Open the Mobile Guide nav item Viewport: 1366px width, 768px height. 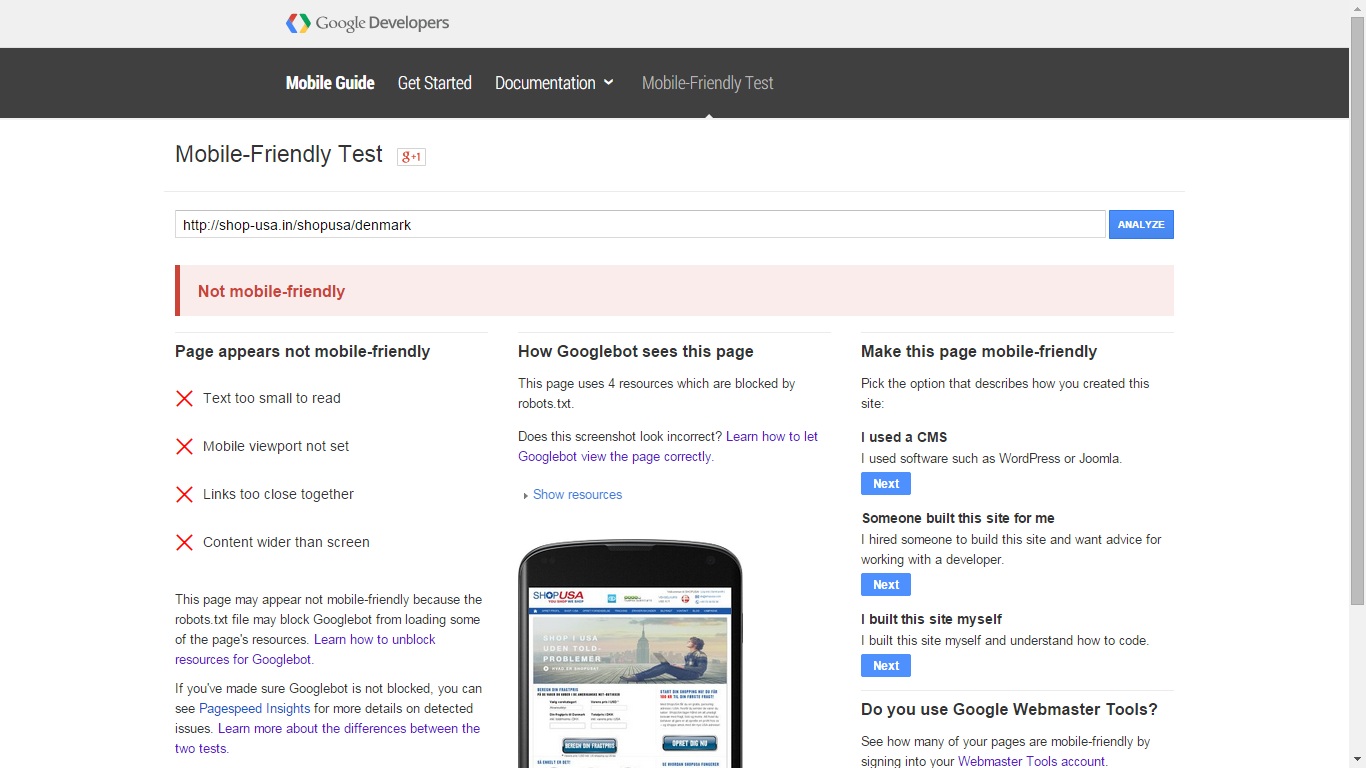(x=330, y=83)
